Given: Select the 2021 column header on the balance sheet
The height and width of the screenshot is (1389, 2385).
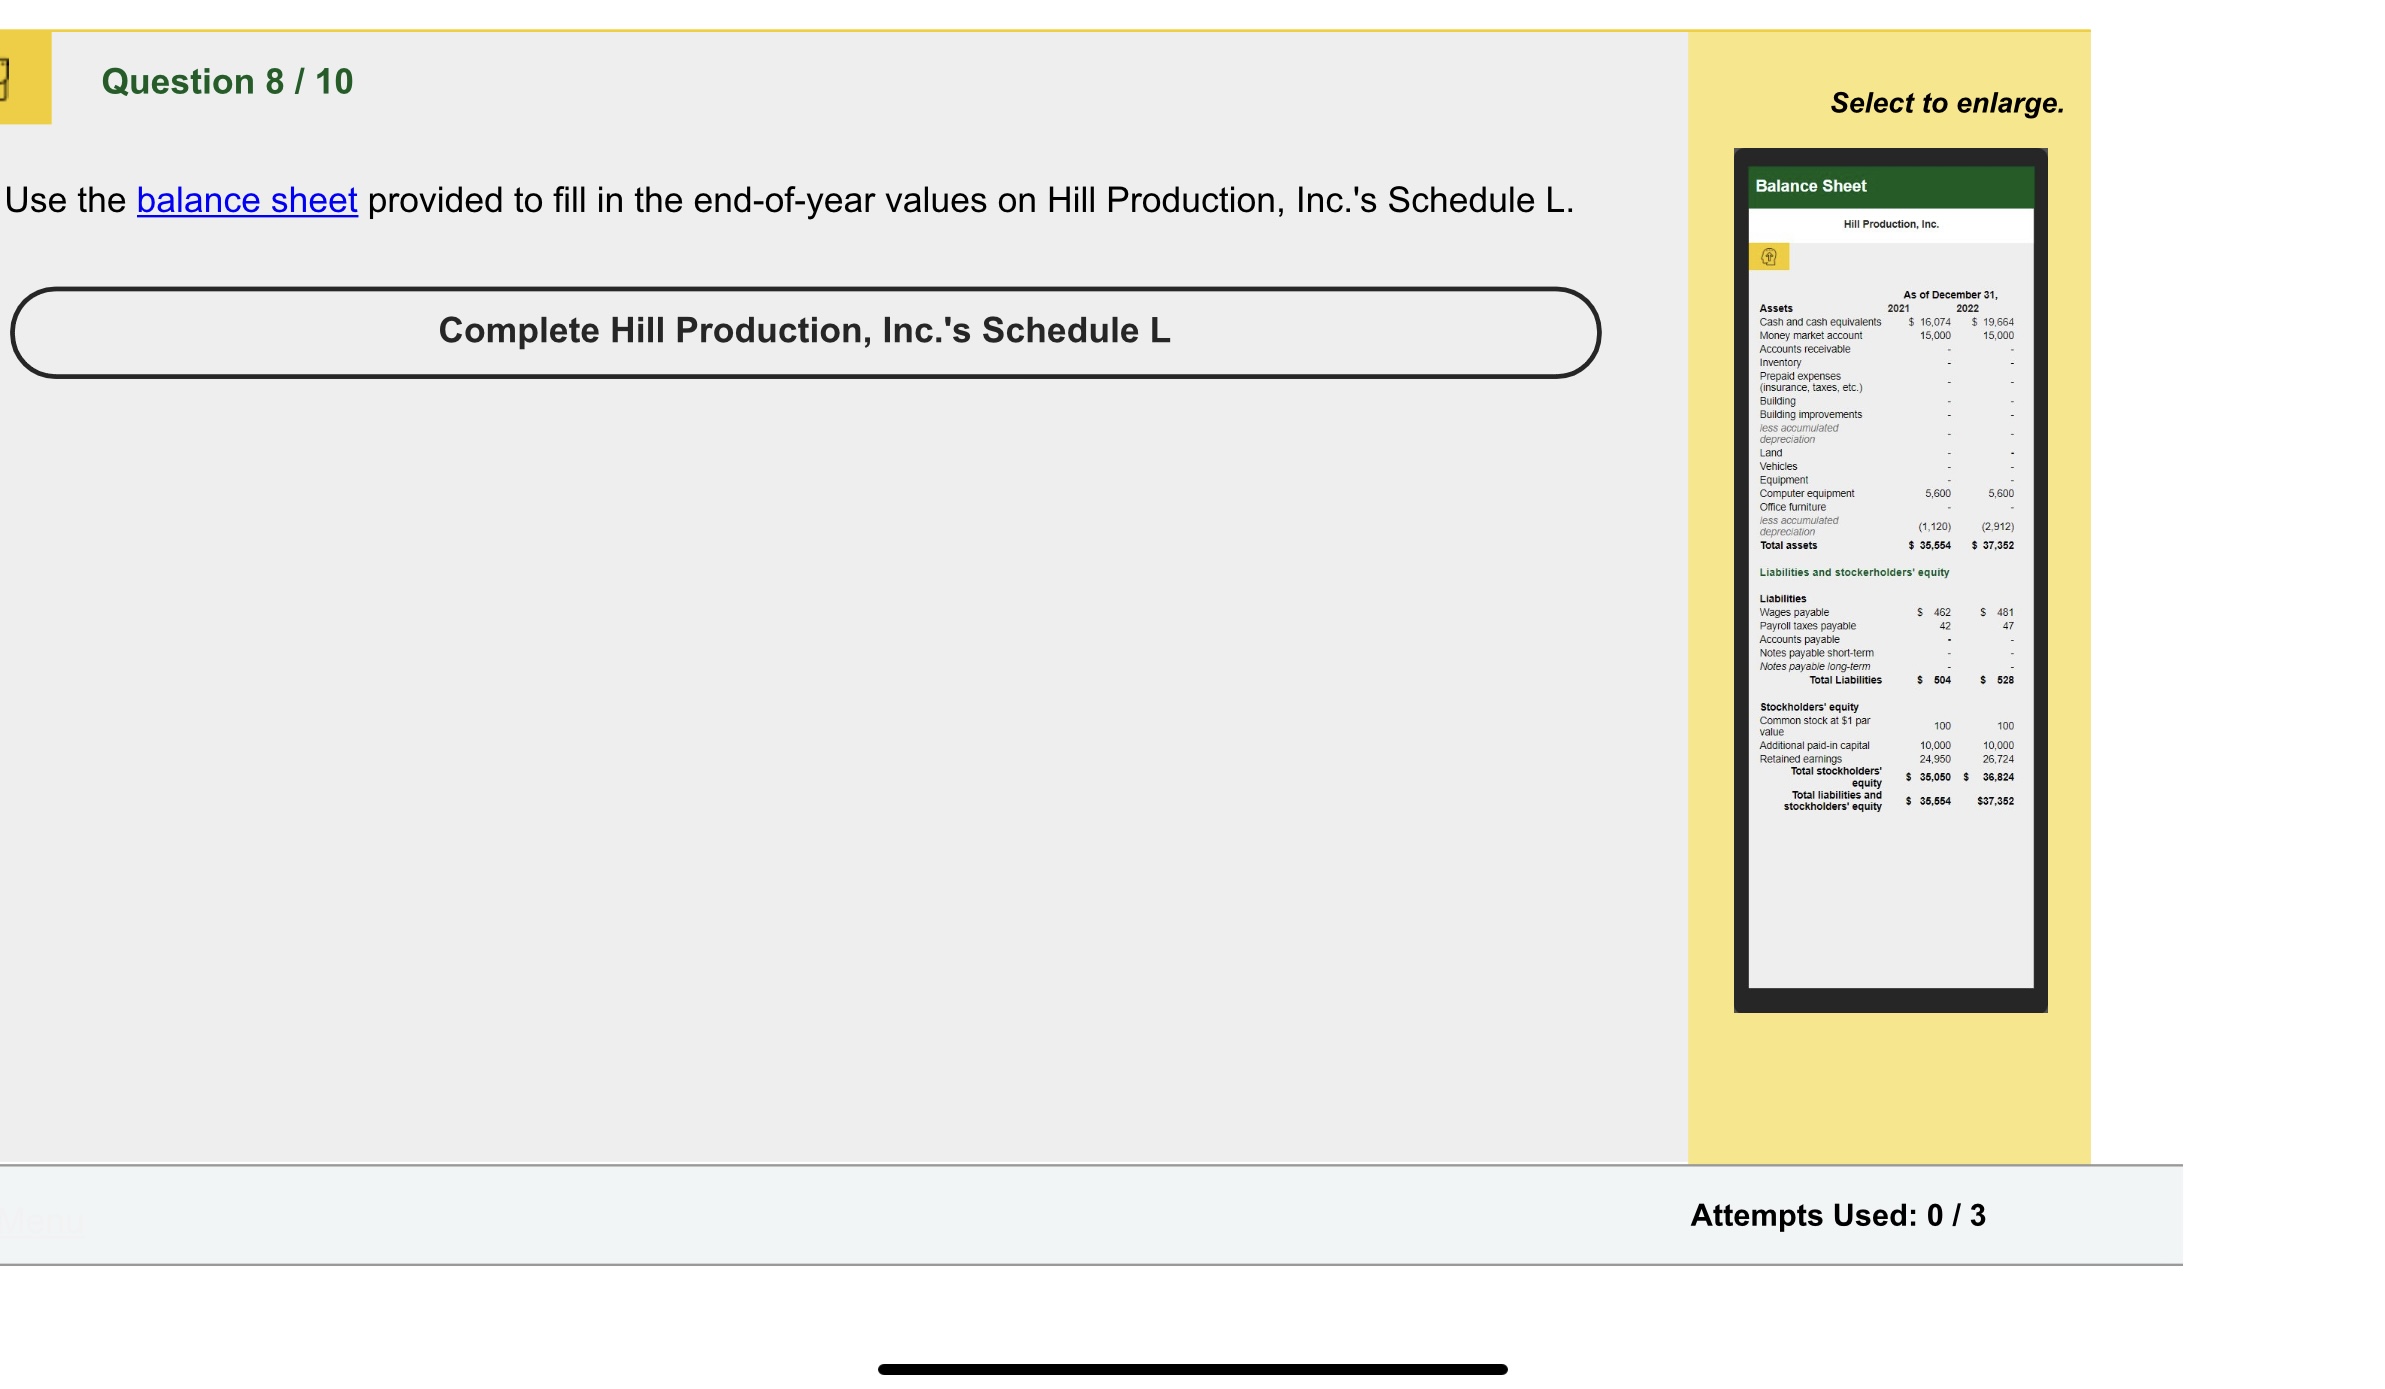Looking at the screenshot, I should coord(1897,308).
